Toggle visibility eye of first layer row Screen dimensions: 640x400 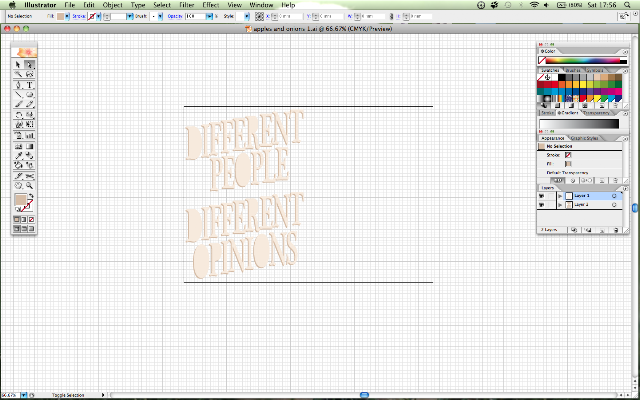coord(542,196)
